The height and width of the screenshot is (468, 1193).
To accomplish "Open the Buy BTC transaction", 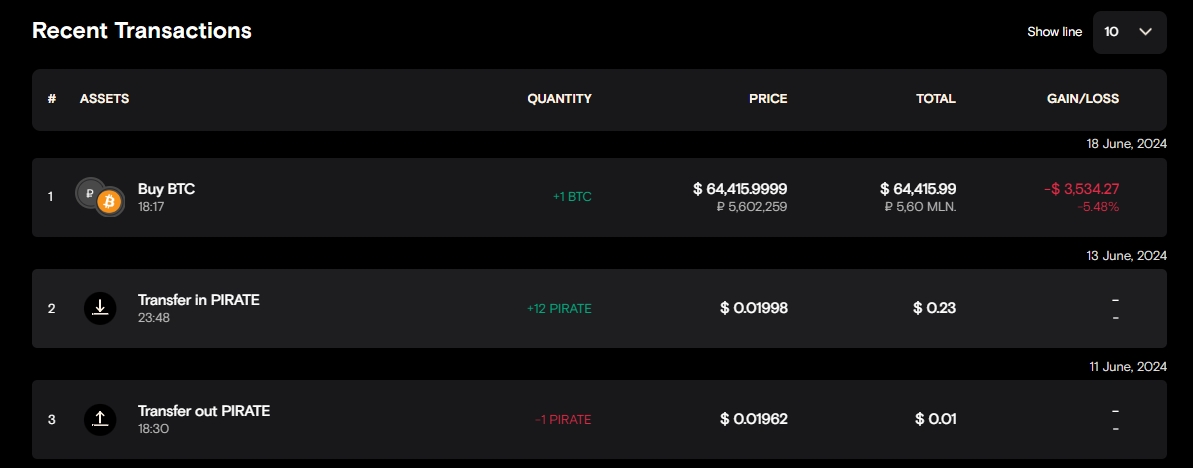I will (x=166, y=189).
